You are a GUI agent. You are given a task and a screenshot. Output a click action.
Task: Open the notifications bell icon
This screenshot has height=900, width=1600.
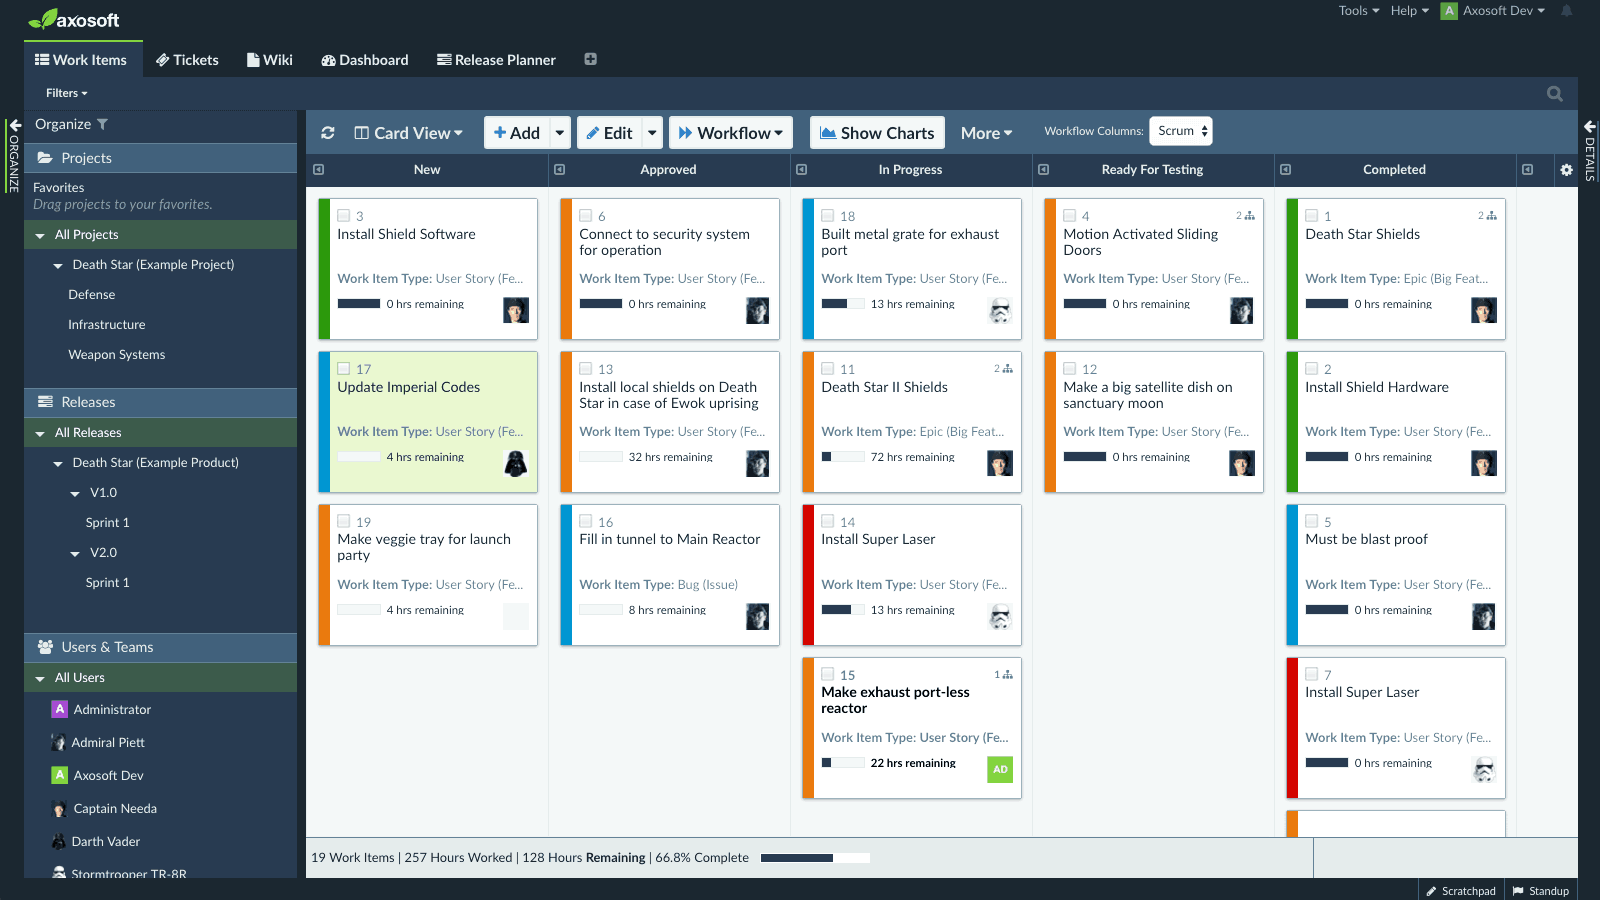tap(1566, 11)
